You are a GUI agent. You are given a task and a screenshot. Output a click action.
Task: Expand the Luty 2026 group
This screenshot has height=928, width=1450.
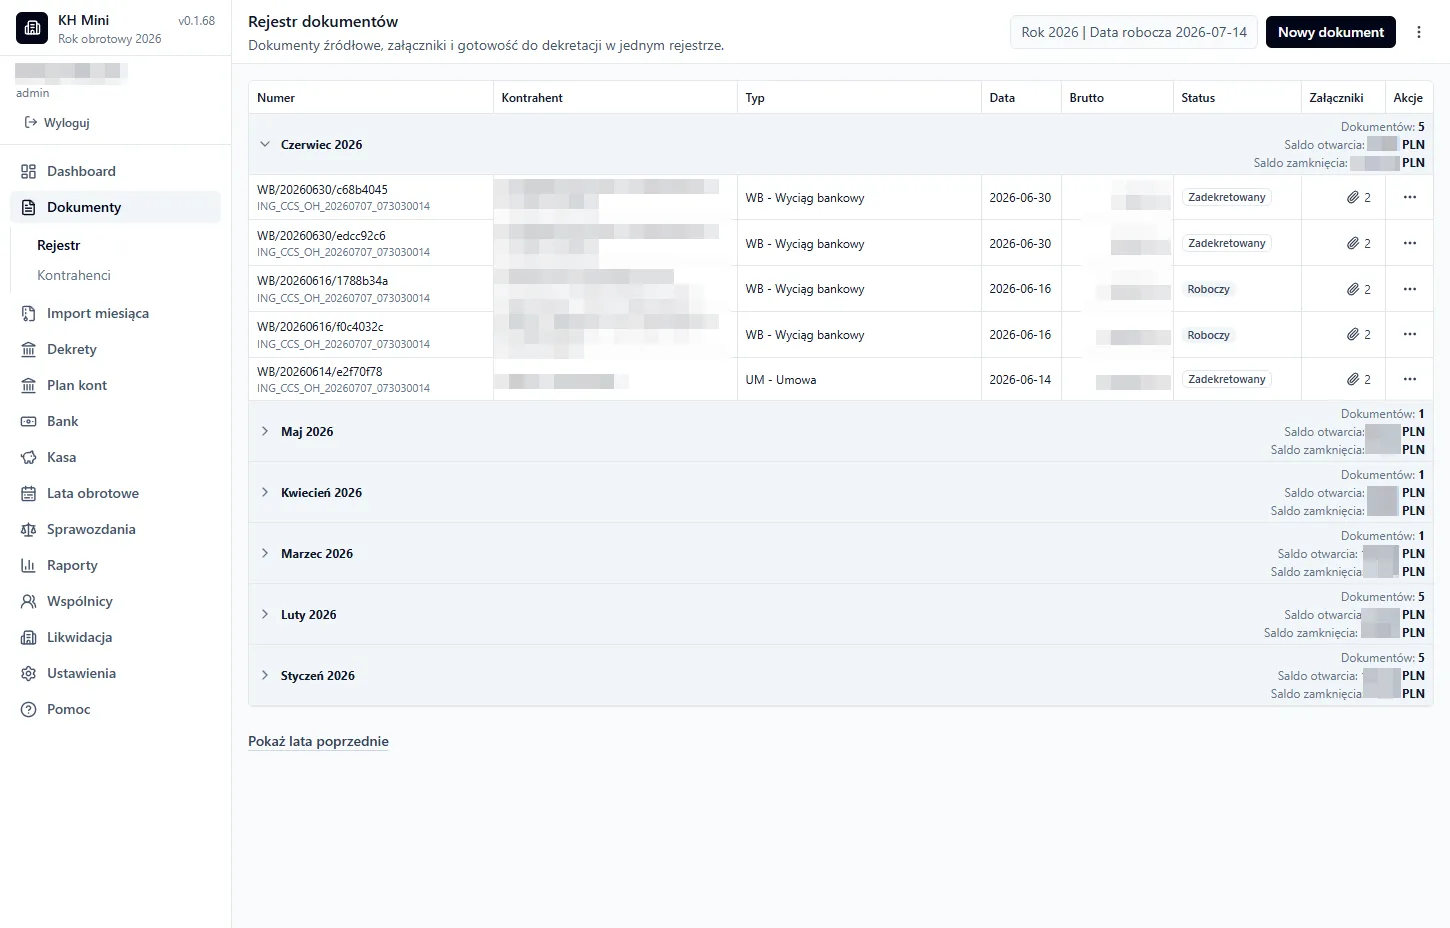coord(265,614)
